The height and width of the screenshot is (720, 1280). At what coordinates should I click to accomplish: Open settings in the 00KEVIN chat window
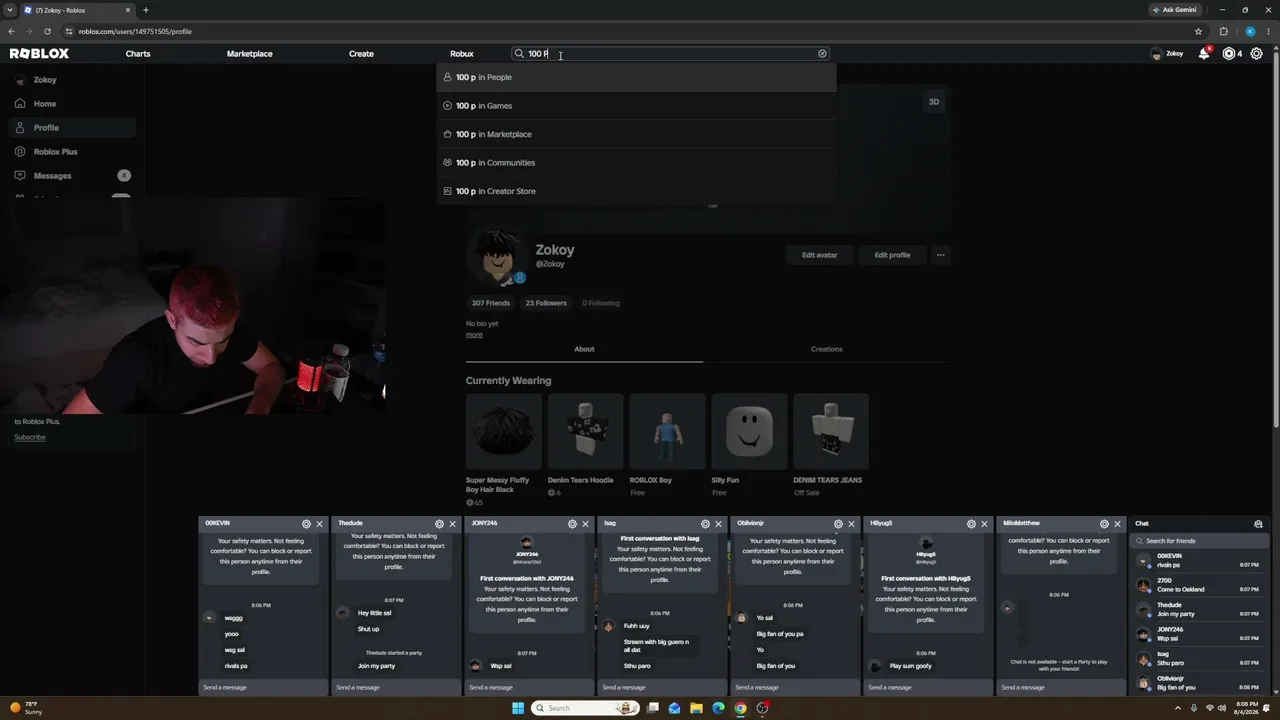coord(307,524)
